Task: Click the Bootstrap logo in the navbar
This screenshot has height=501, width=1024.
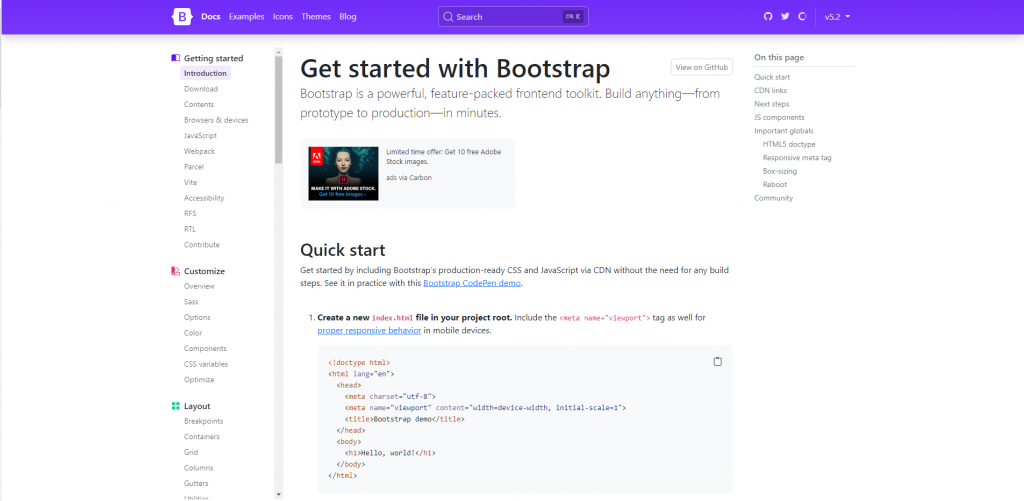Action: click(182, 16)
